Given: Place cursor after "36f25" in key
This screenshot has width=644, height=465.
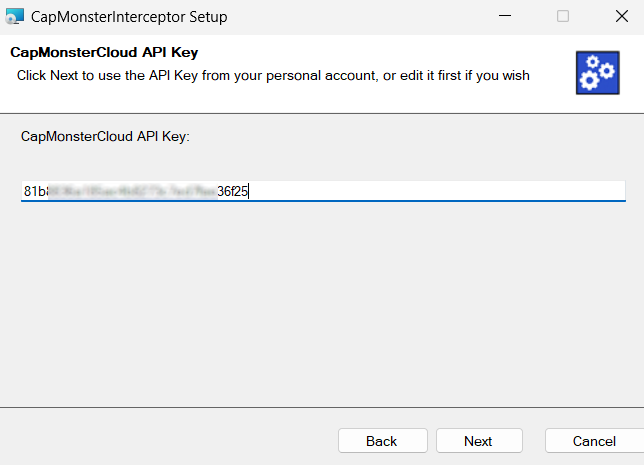Looking at the screenshot, I should point(249,191).
